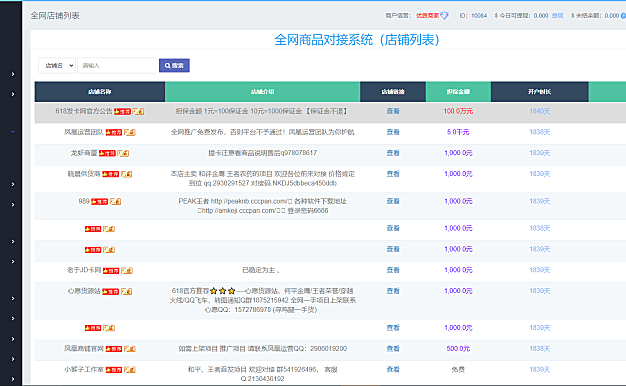Click shop name 凤凰商铺官网
Viewport: 626px width, 386px height.
[84, 349]
